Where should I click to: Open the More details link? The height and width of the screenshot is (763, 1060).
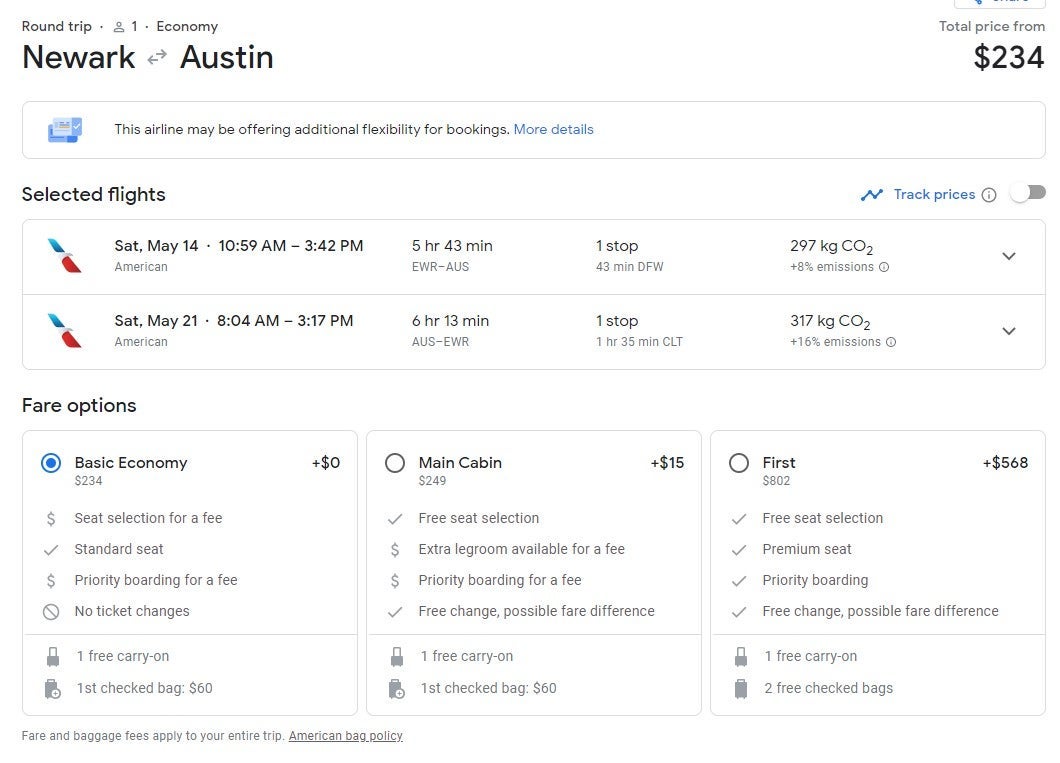pyautogui.click(x=553, y=129)
